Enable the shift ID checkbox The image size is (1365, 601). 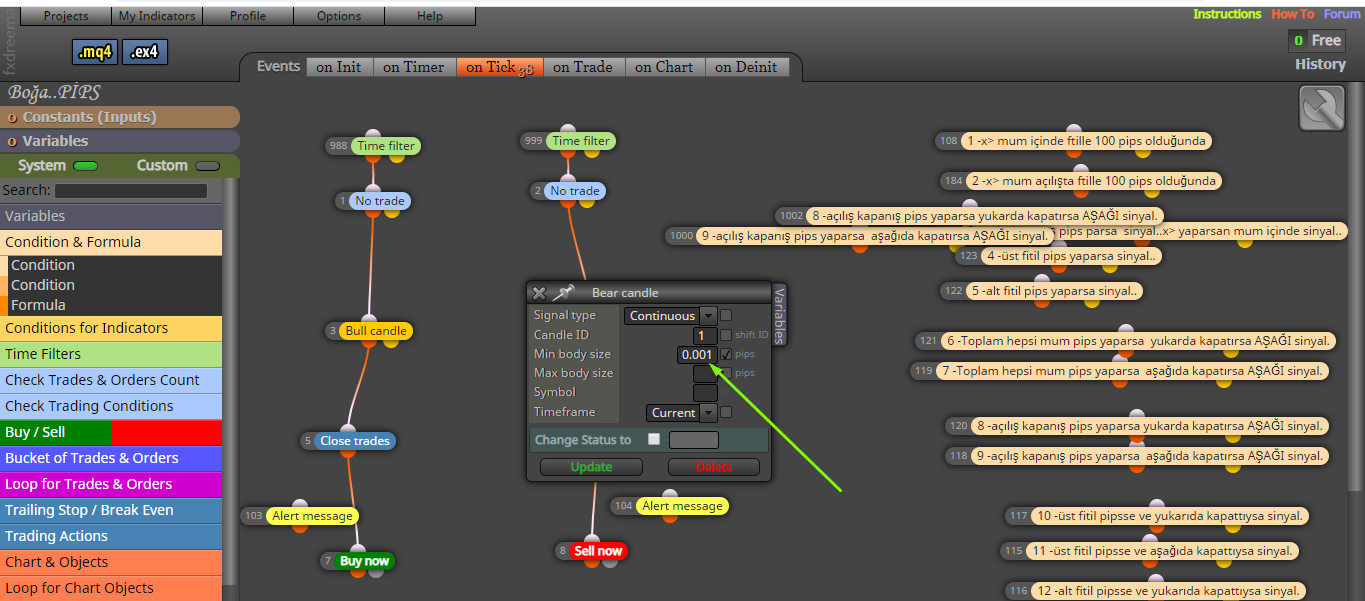[x=726, y=335]
